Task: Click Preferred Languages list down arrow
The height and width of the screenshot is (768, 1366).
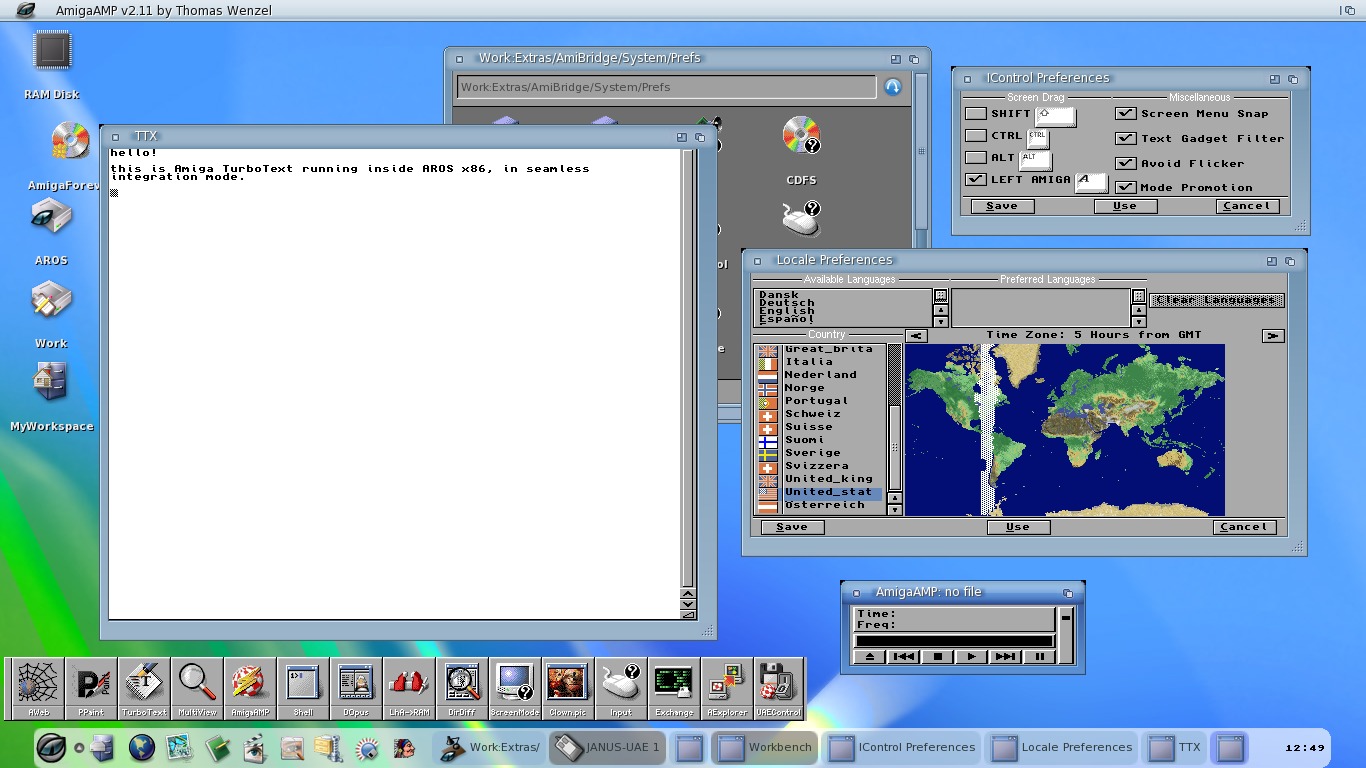Action: click(x=1138, y=322)
